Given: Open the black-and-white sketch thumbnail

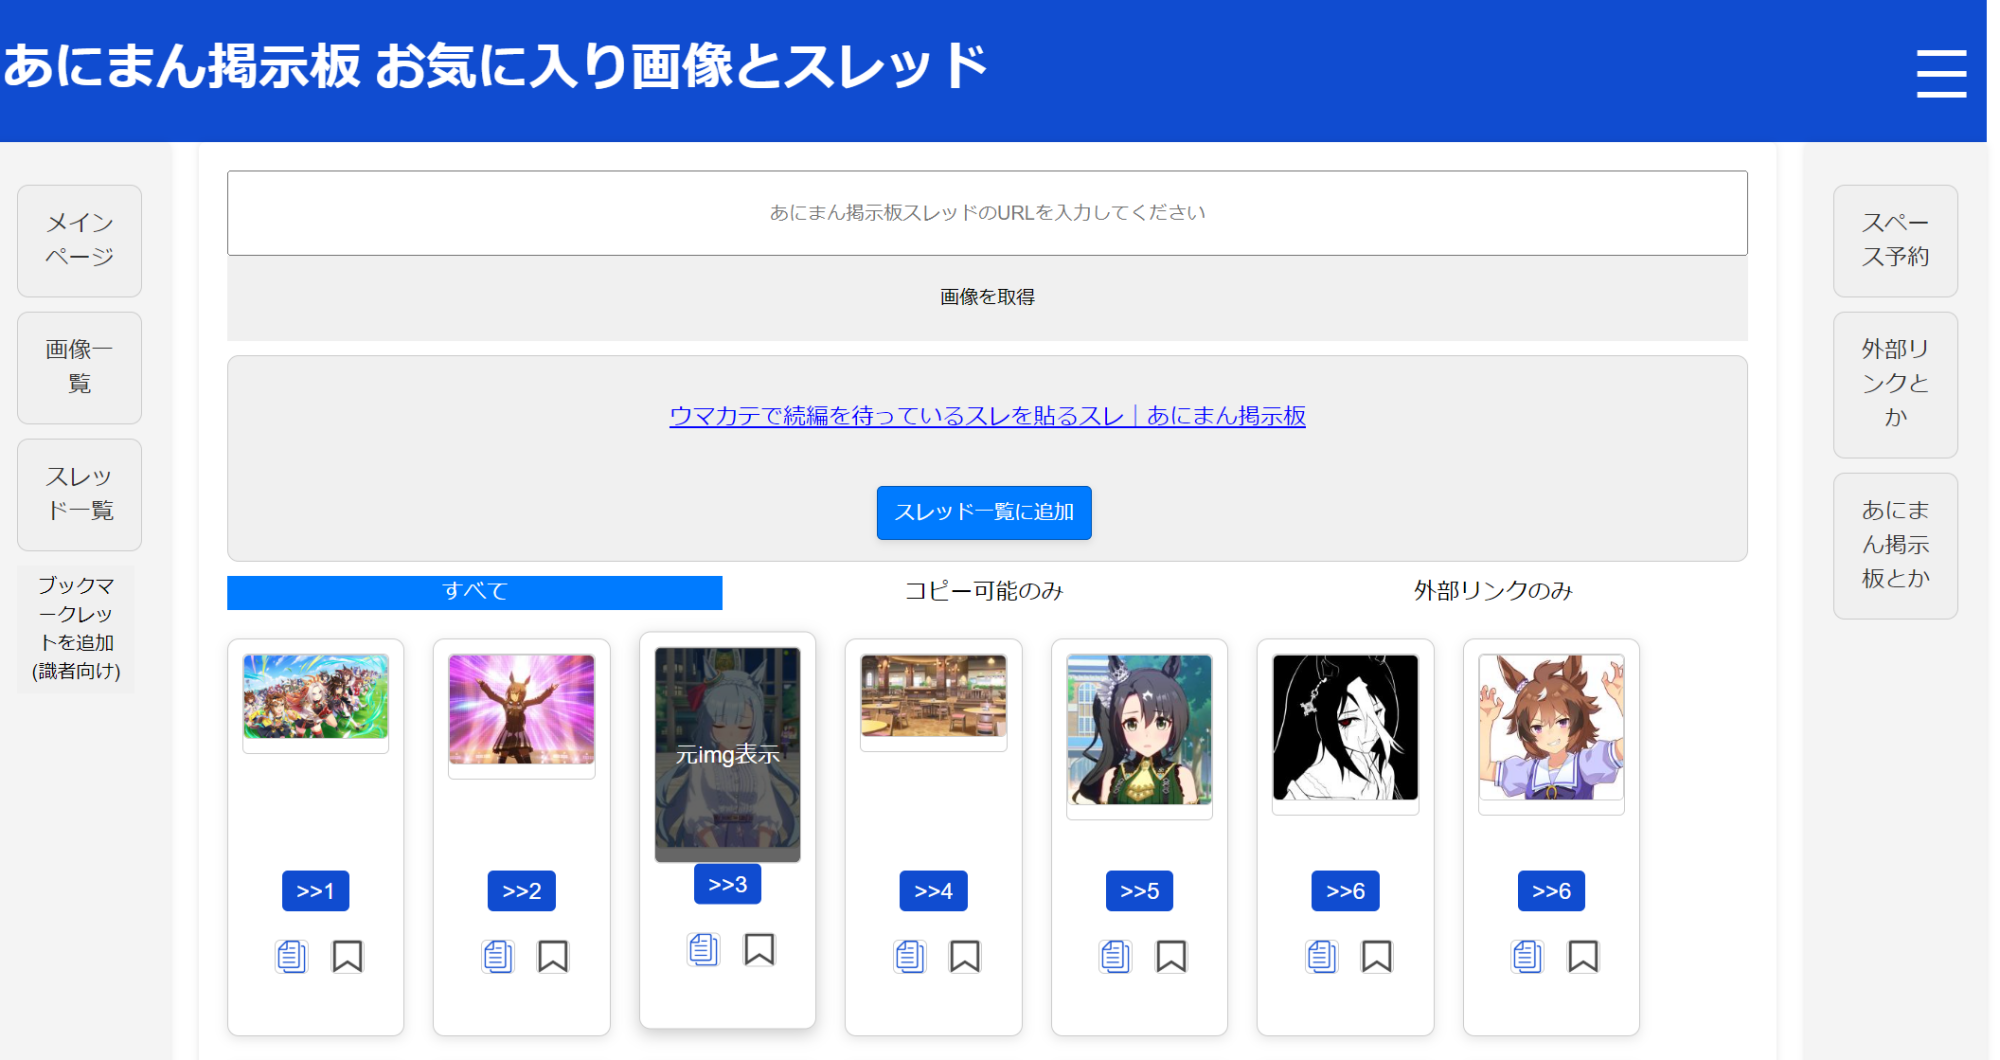Looking at the screenshot, I should pos(1346,728).
